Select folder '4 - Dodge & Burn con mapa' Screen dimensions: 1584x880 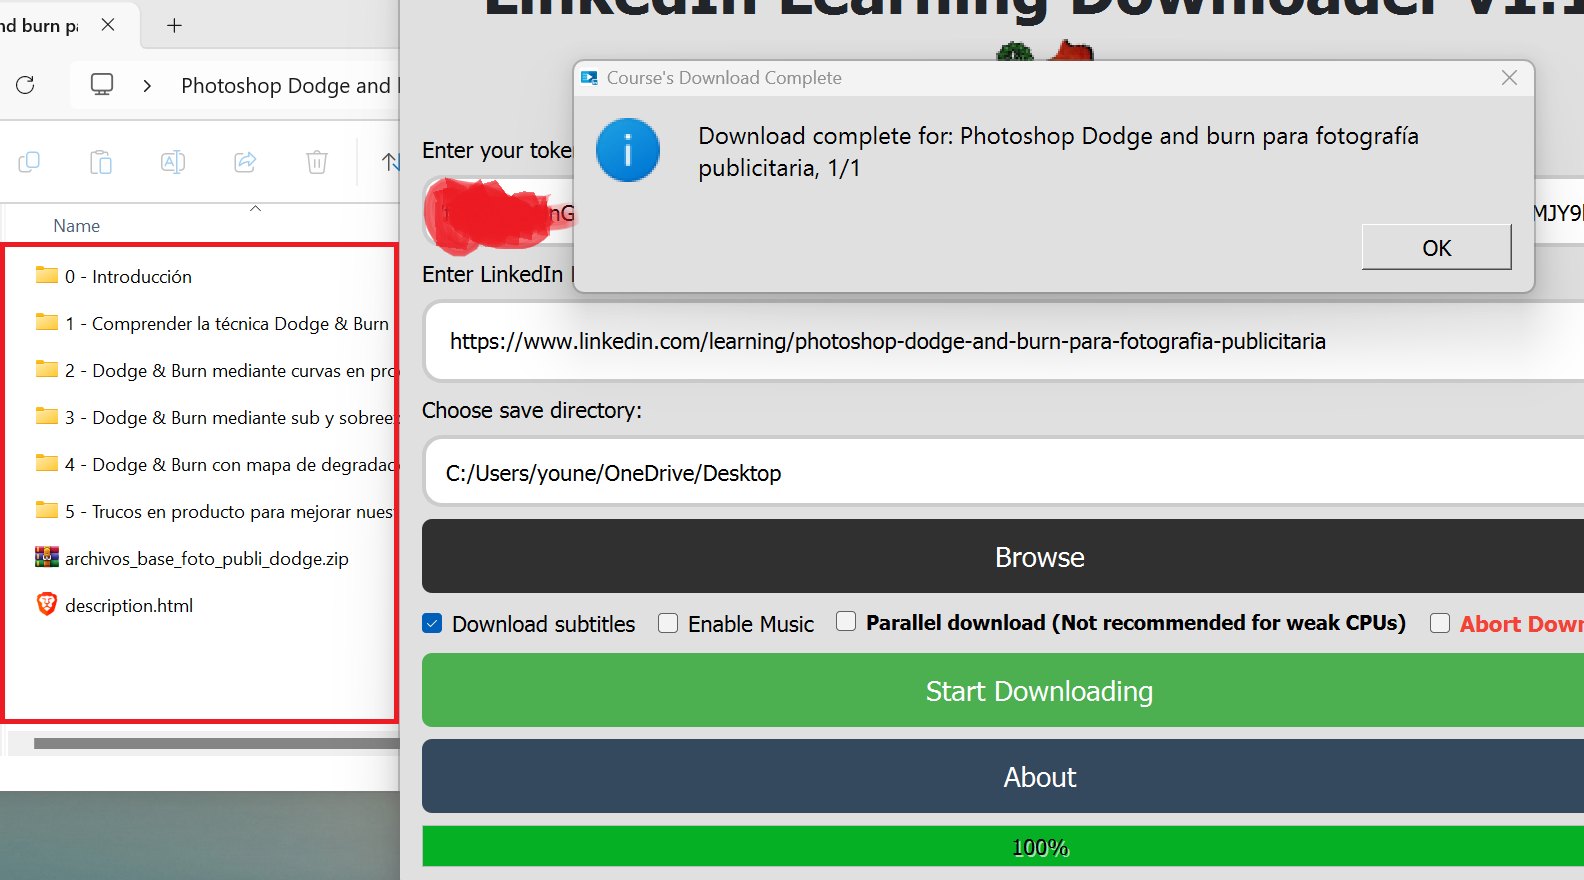[x=216, y=464]
